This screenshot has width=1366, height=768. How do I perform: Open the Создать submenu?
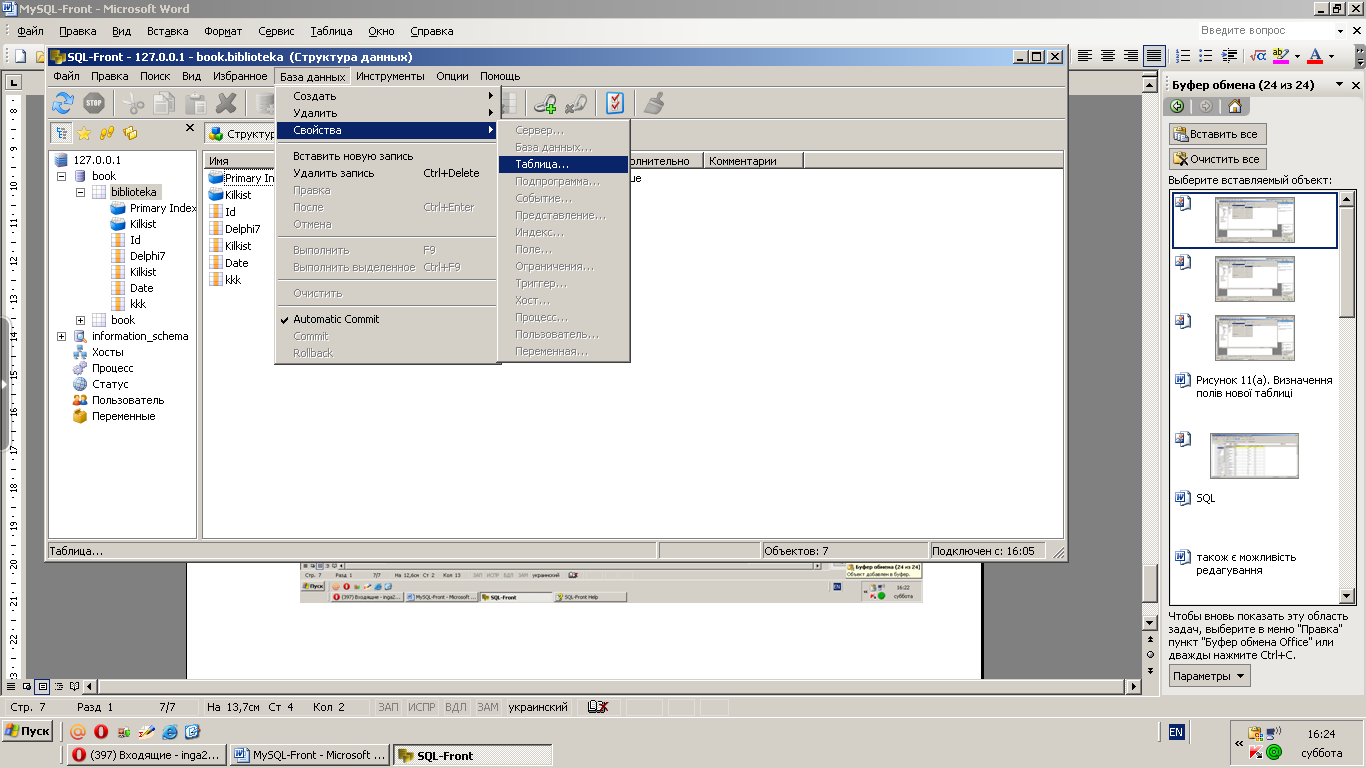[x=388, y=96]
